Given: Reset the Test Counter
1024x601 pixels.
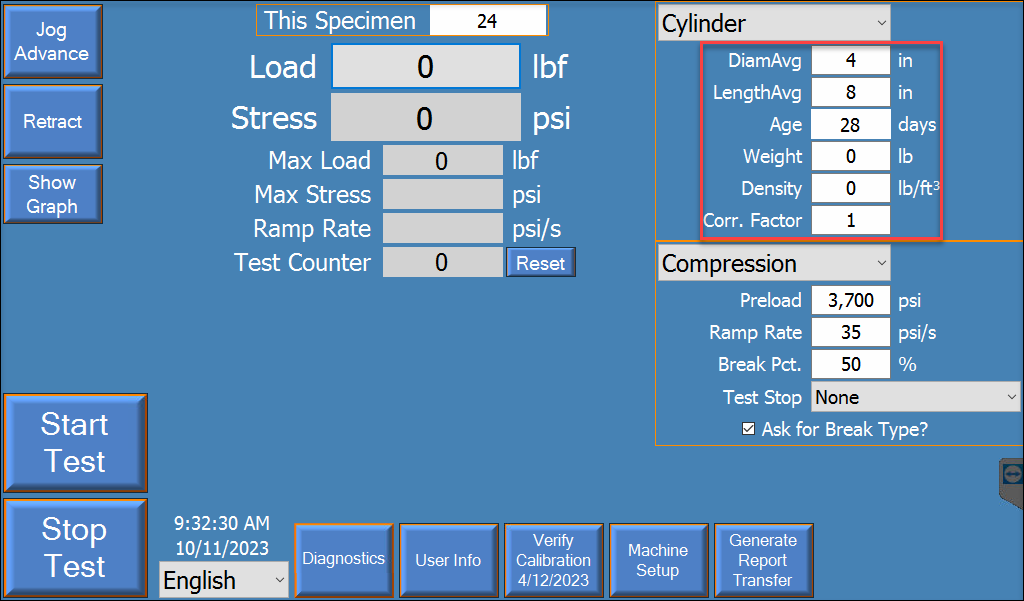Looking at the screenshot, I should pos(540,262).
